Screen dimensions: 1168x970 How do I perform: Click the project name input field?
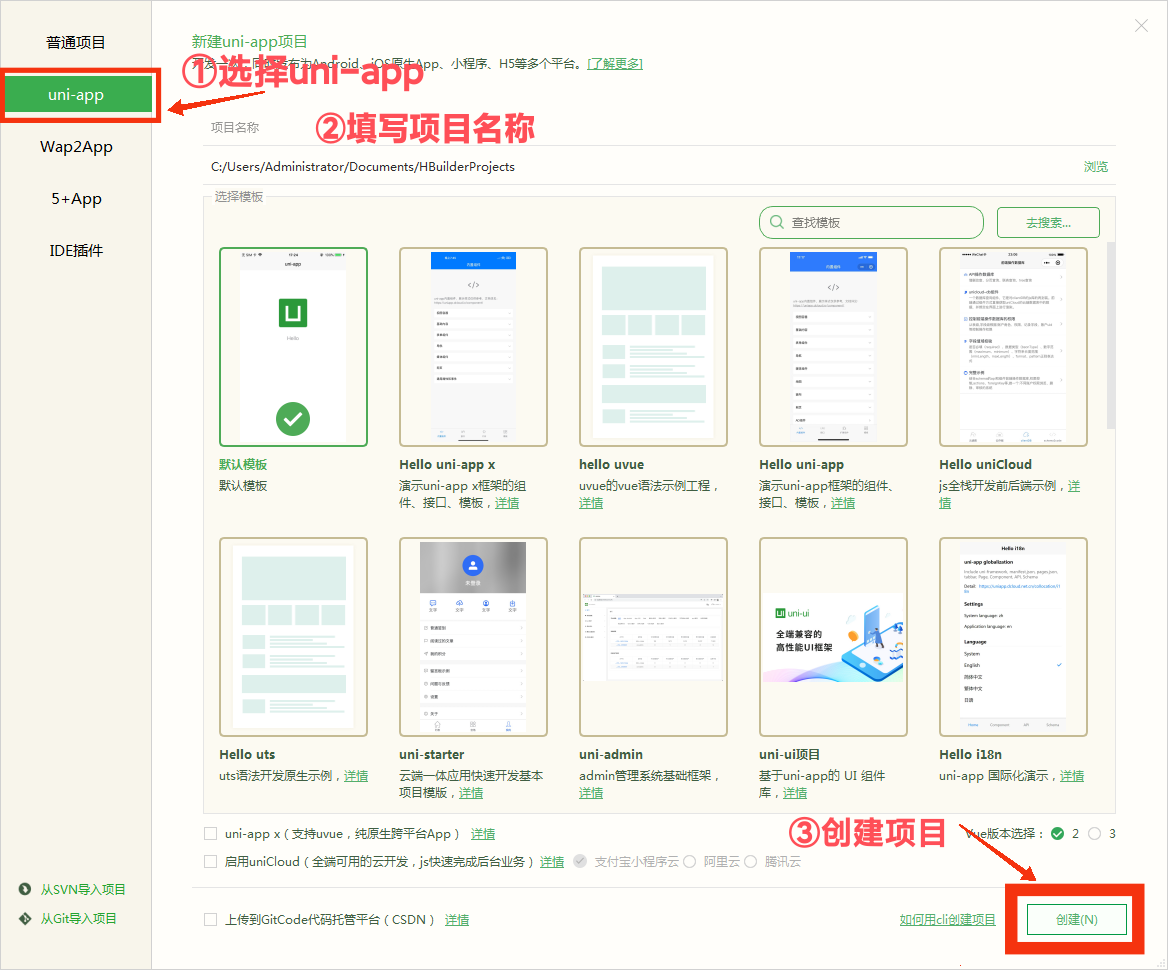tap(650, 128)
